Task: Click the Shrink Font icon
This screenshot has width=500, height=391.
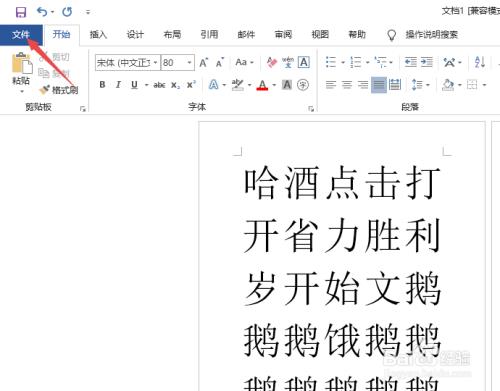Action: coord(220,62)
